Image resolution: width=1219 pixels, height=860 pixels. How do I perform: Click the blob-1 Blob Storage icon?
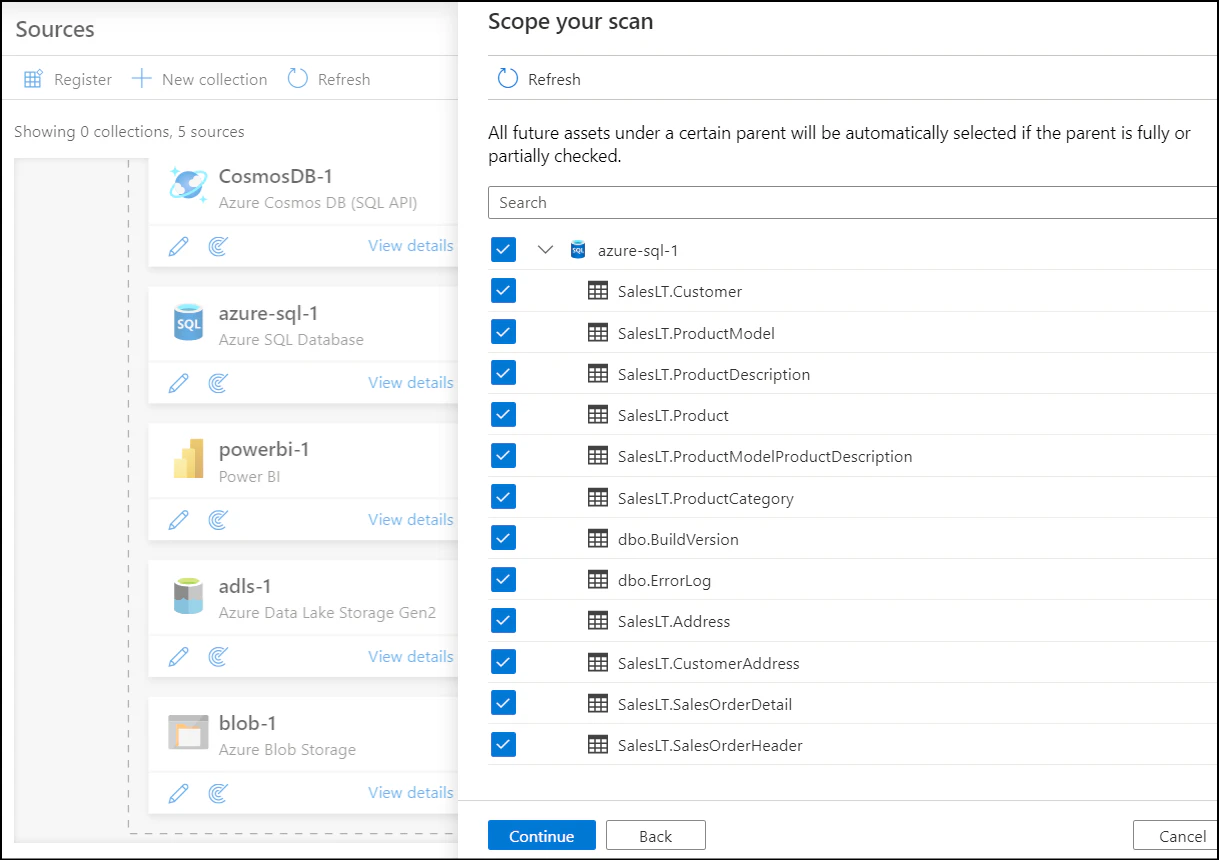(188, 733)
